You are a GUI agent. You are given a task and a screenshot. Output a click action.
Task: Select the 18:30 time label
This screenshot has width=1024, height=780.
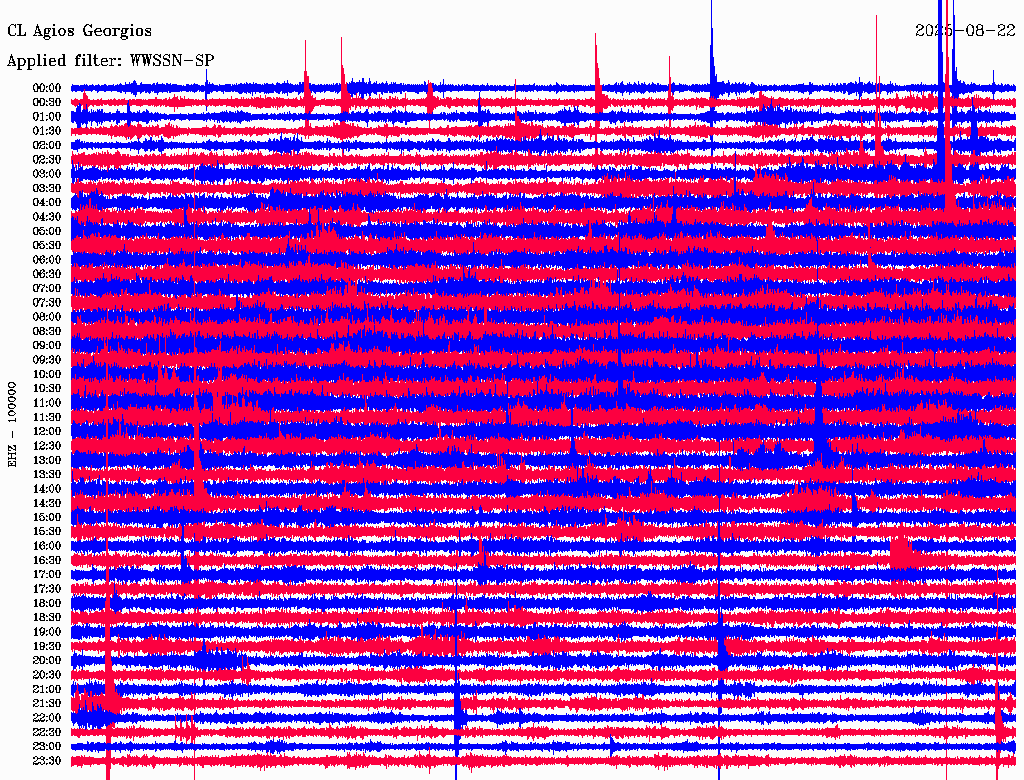coord(47,617)
